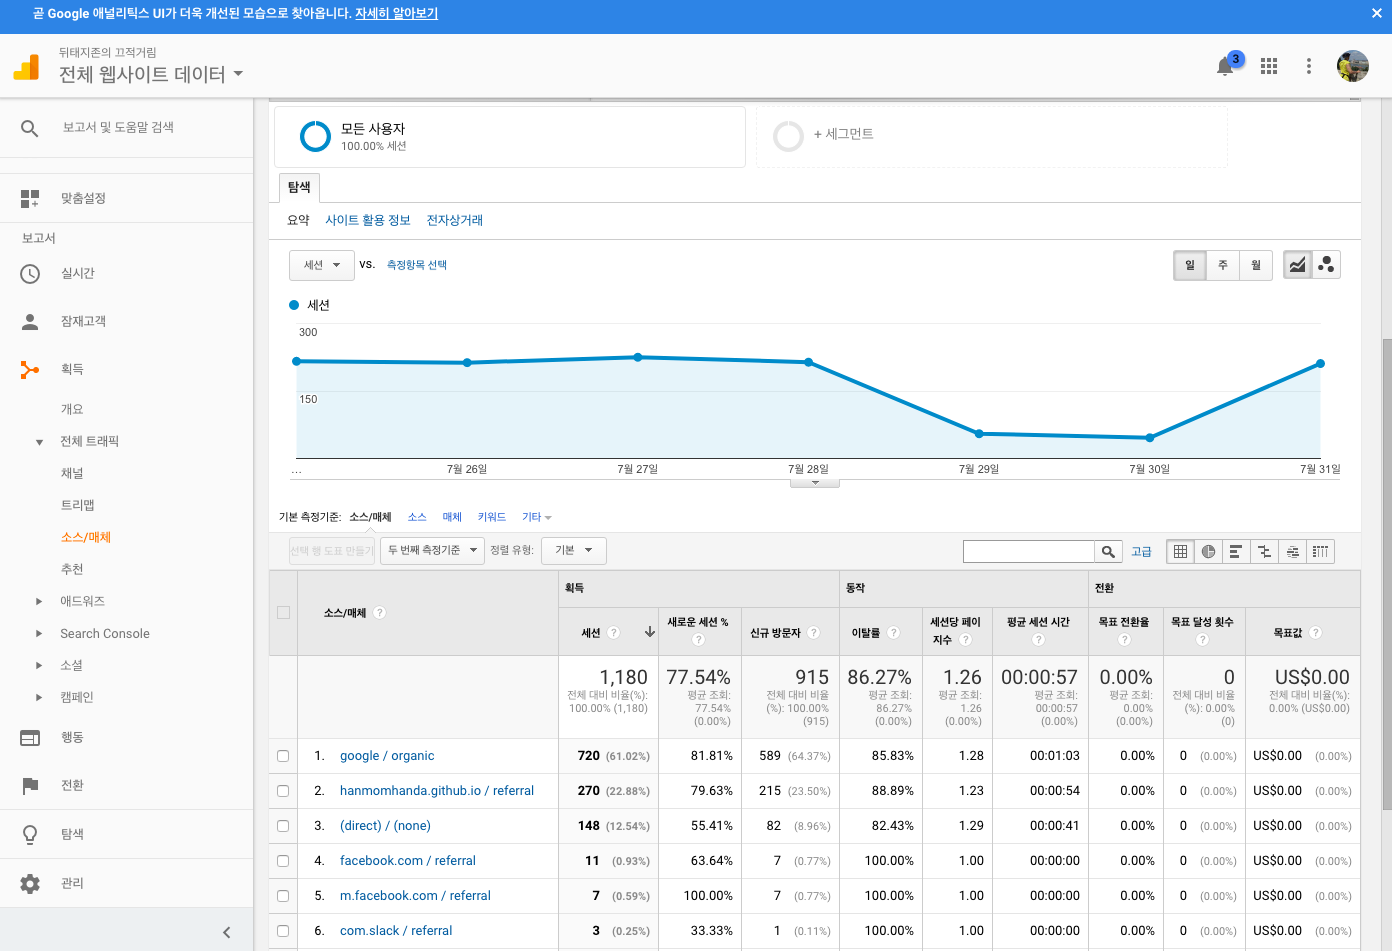Collapse the 전체 트래픽 tree item

pos(39,442)
